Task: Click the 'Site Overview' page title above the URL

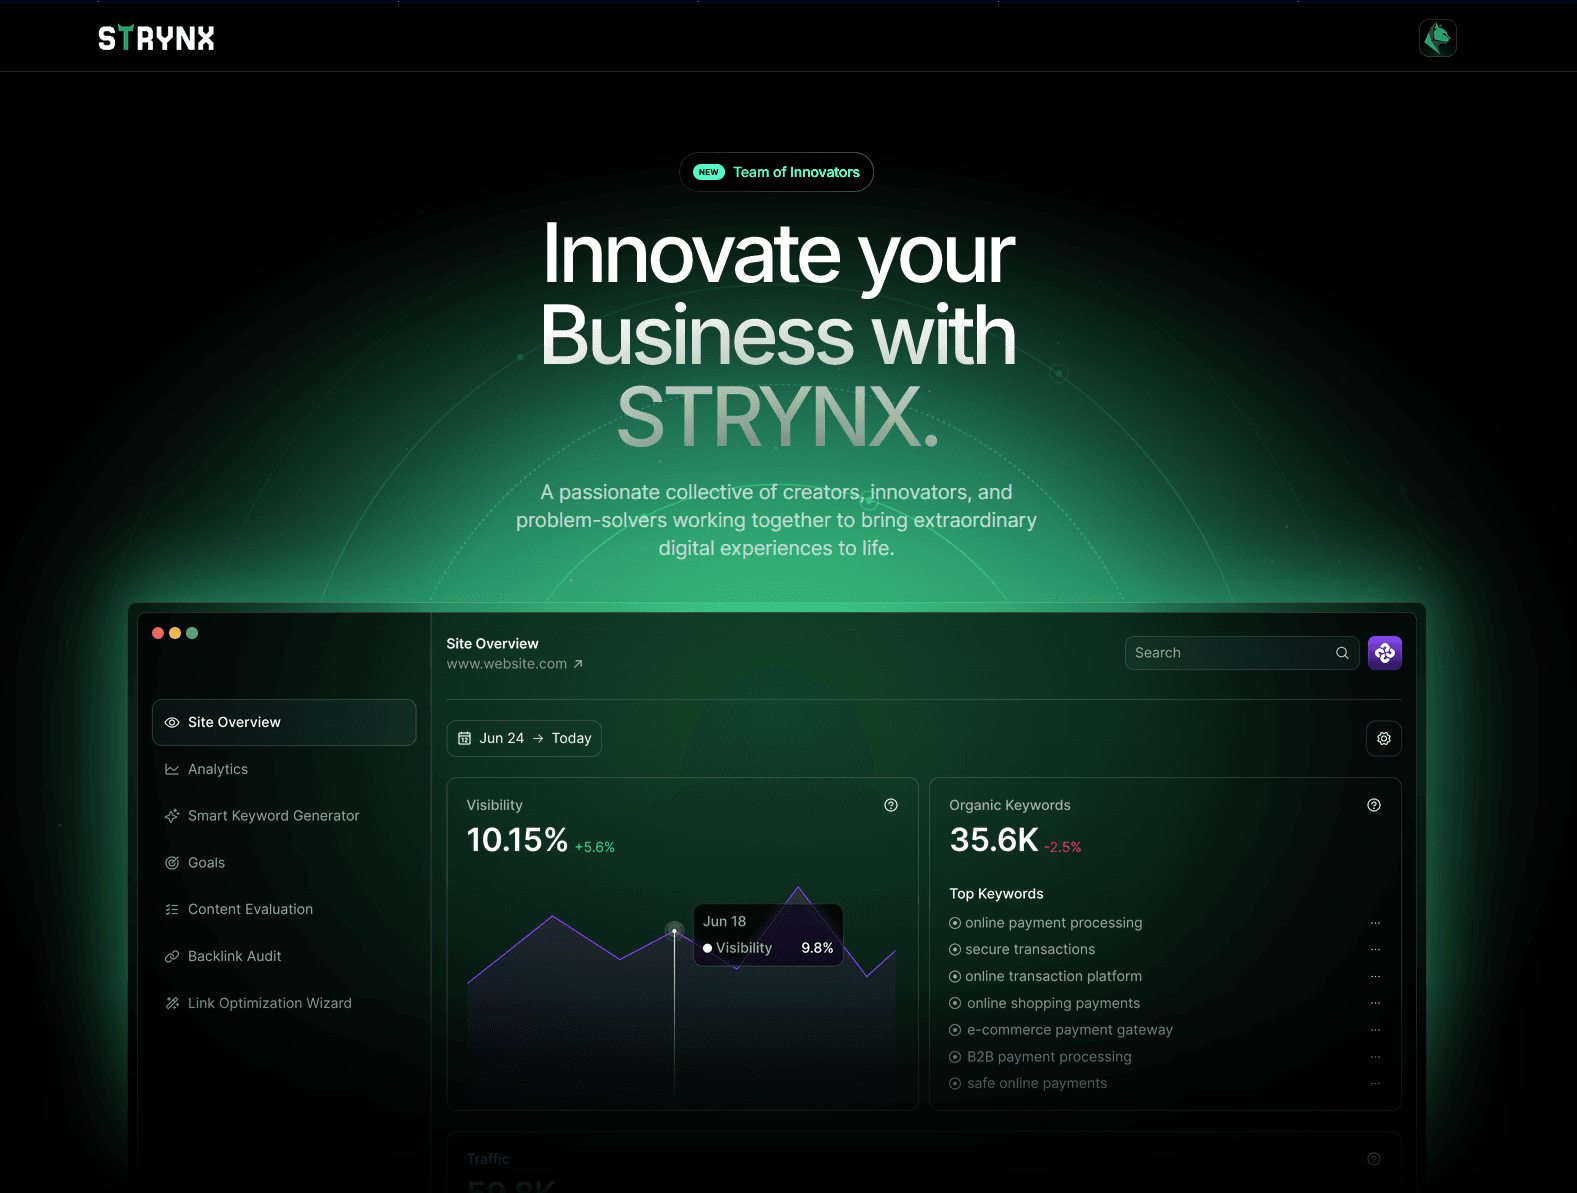Action: tap(492, 644)
